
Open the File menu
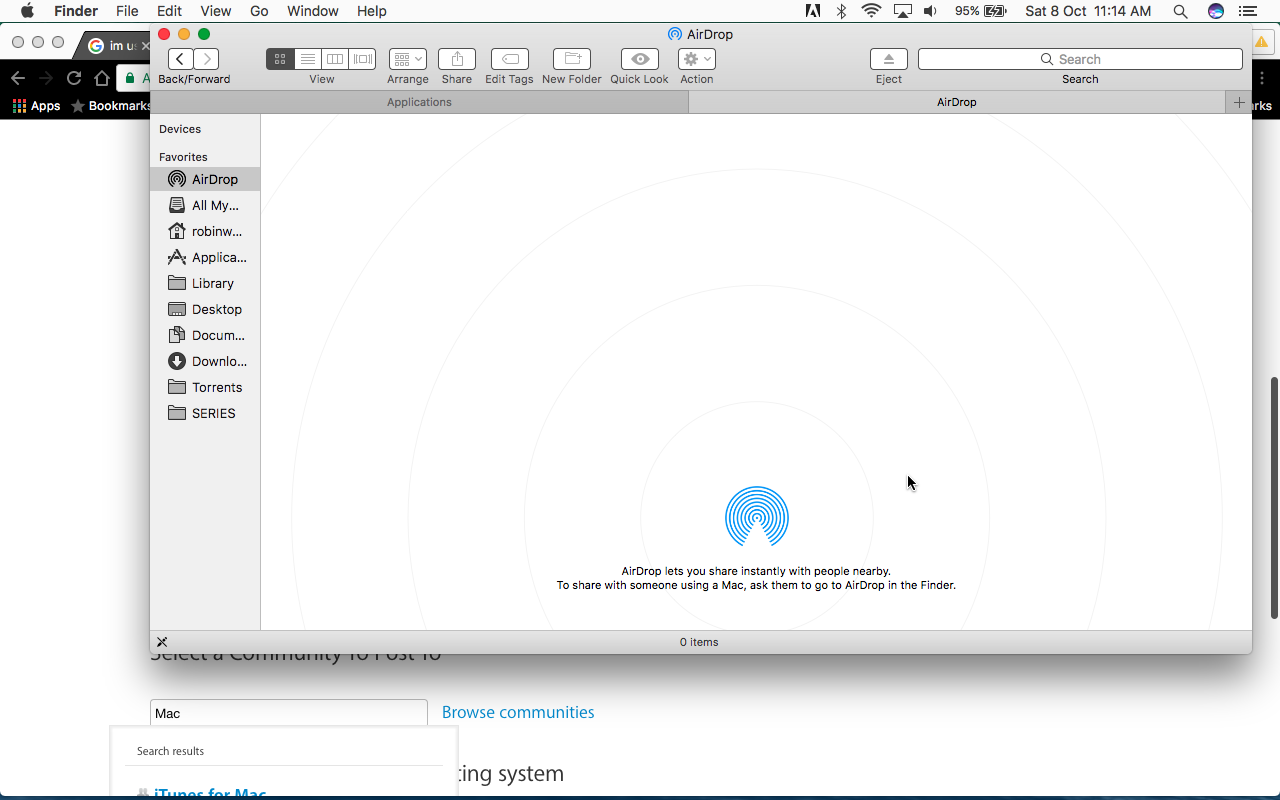click(x=127, y=11)
